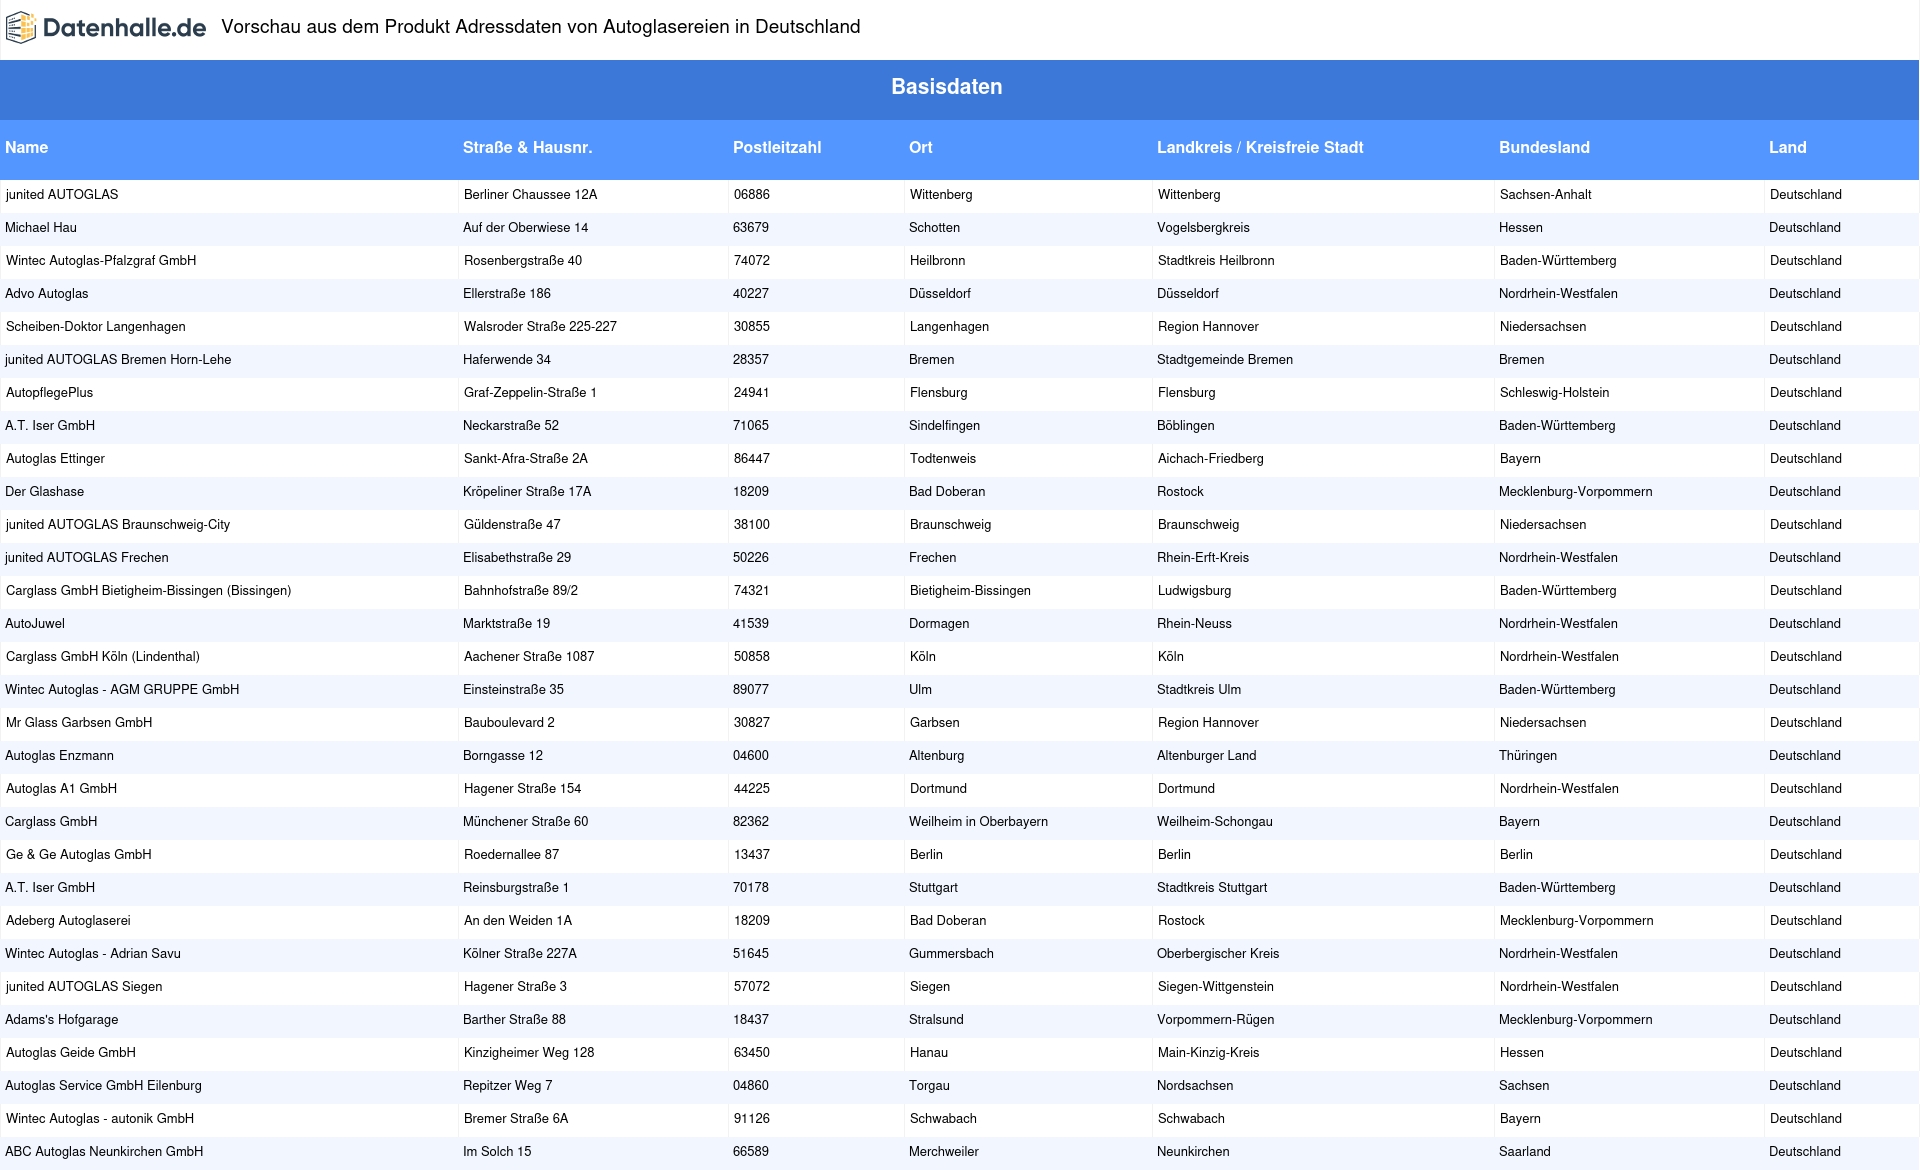Click postal code 63679
The image size is (1920, 1170).
(x=751, y=228)
